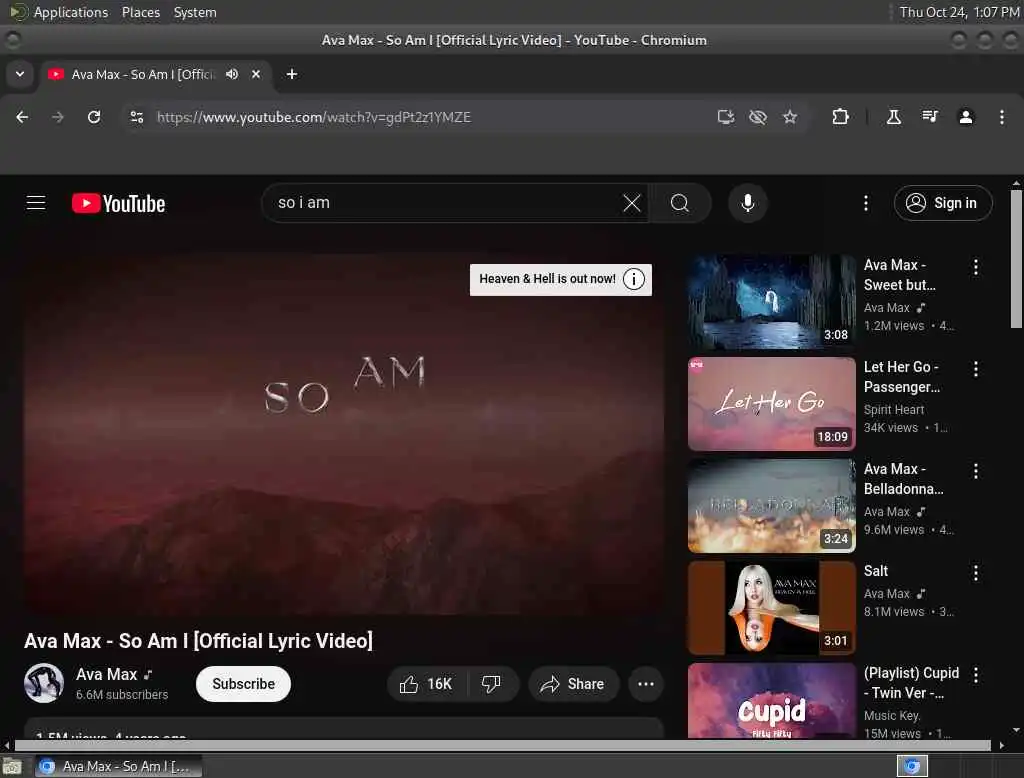
Task: Open more actions ellipsis below the video
Action: 646,684
